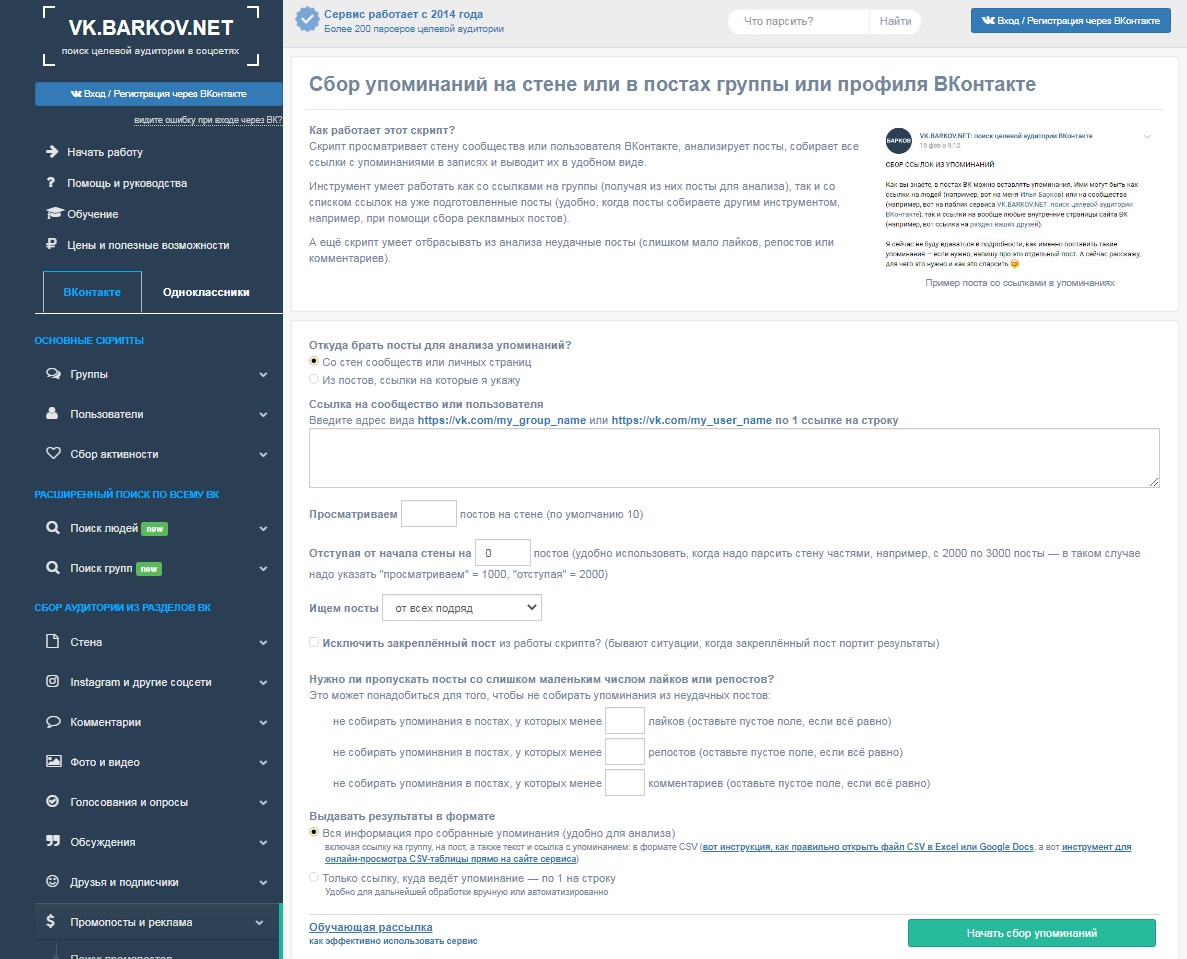Open the видите ошибку при входе через ВК link
The width and height of the screenshot is (1187, 959).
[x=208, y=120]
